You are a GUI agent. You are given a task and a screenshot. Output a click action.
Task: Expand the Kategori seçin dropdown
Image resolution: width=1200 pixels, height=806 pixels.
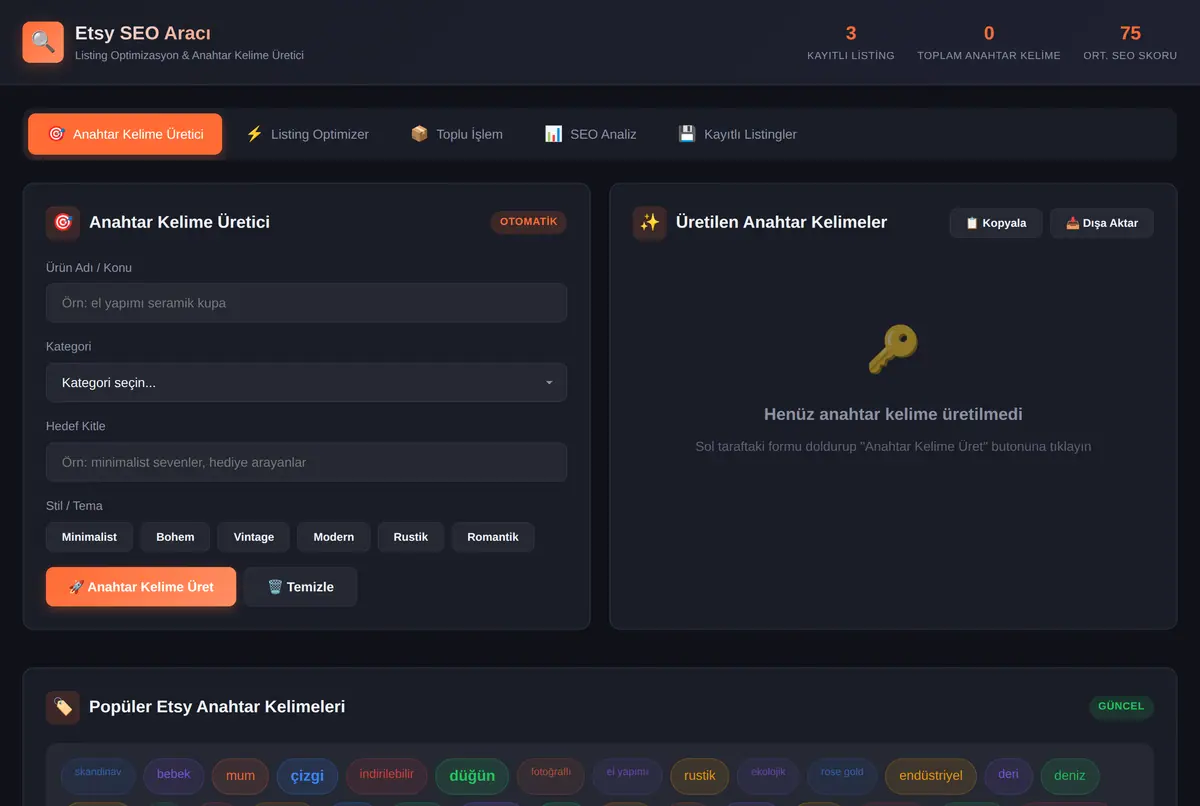pyautogui.click(x=306, y=383)
